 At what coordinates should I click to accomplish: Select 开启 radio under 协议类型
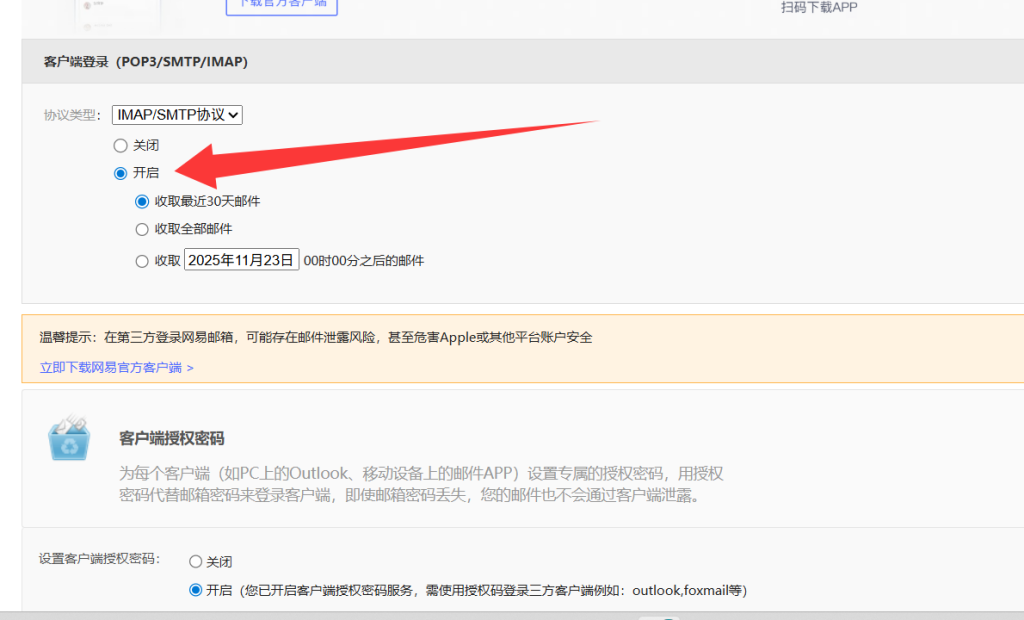(x=121, y=173)
